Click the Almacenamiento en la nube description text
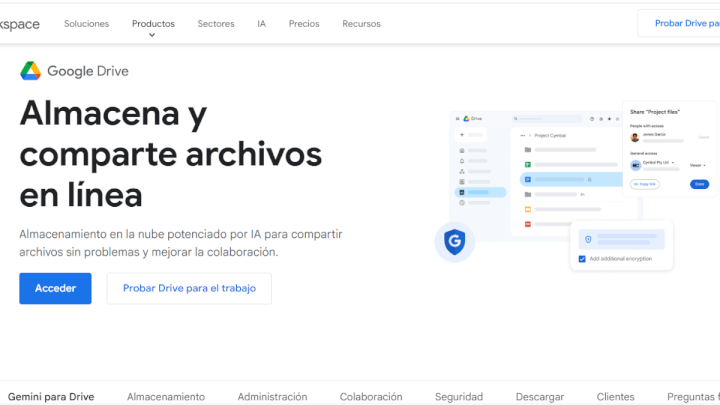This screenshot has width=720, height=405. (181, 243)
